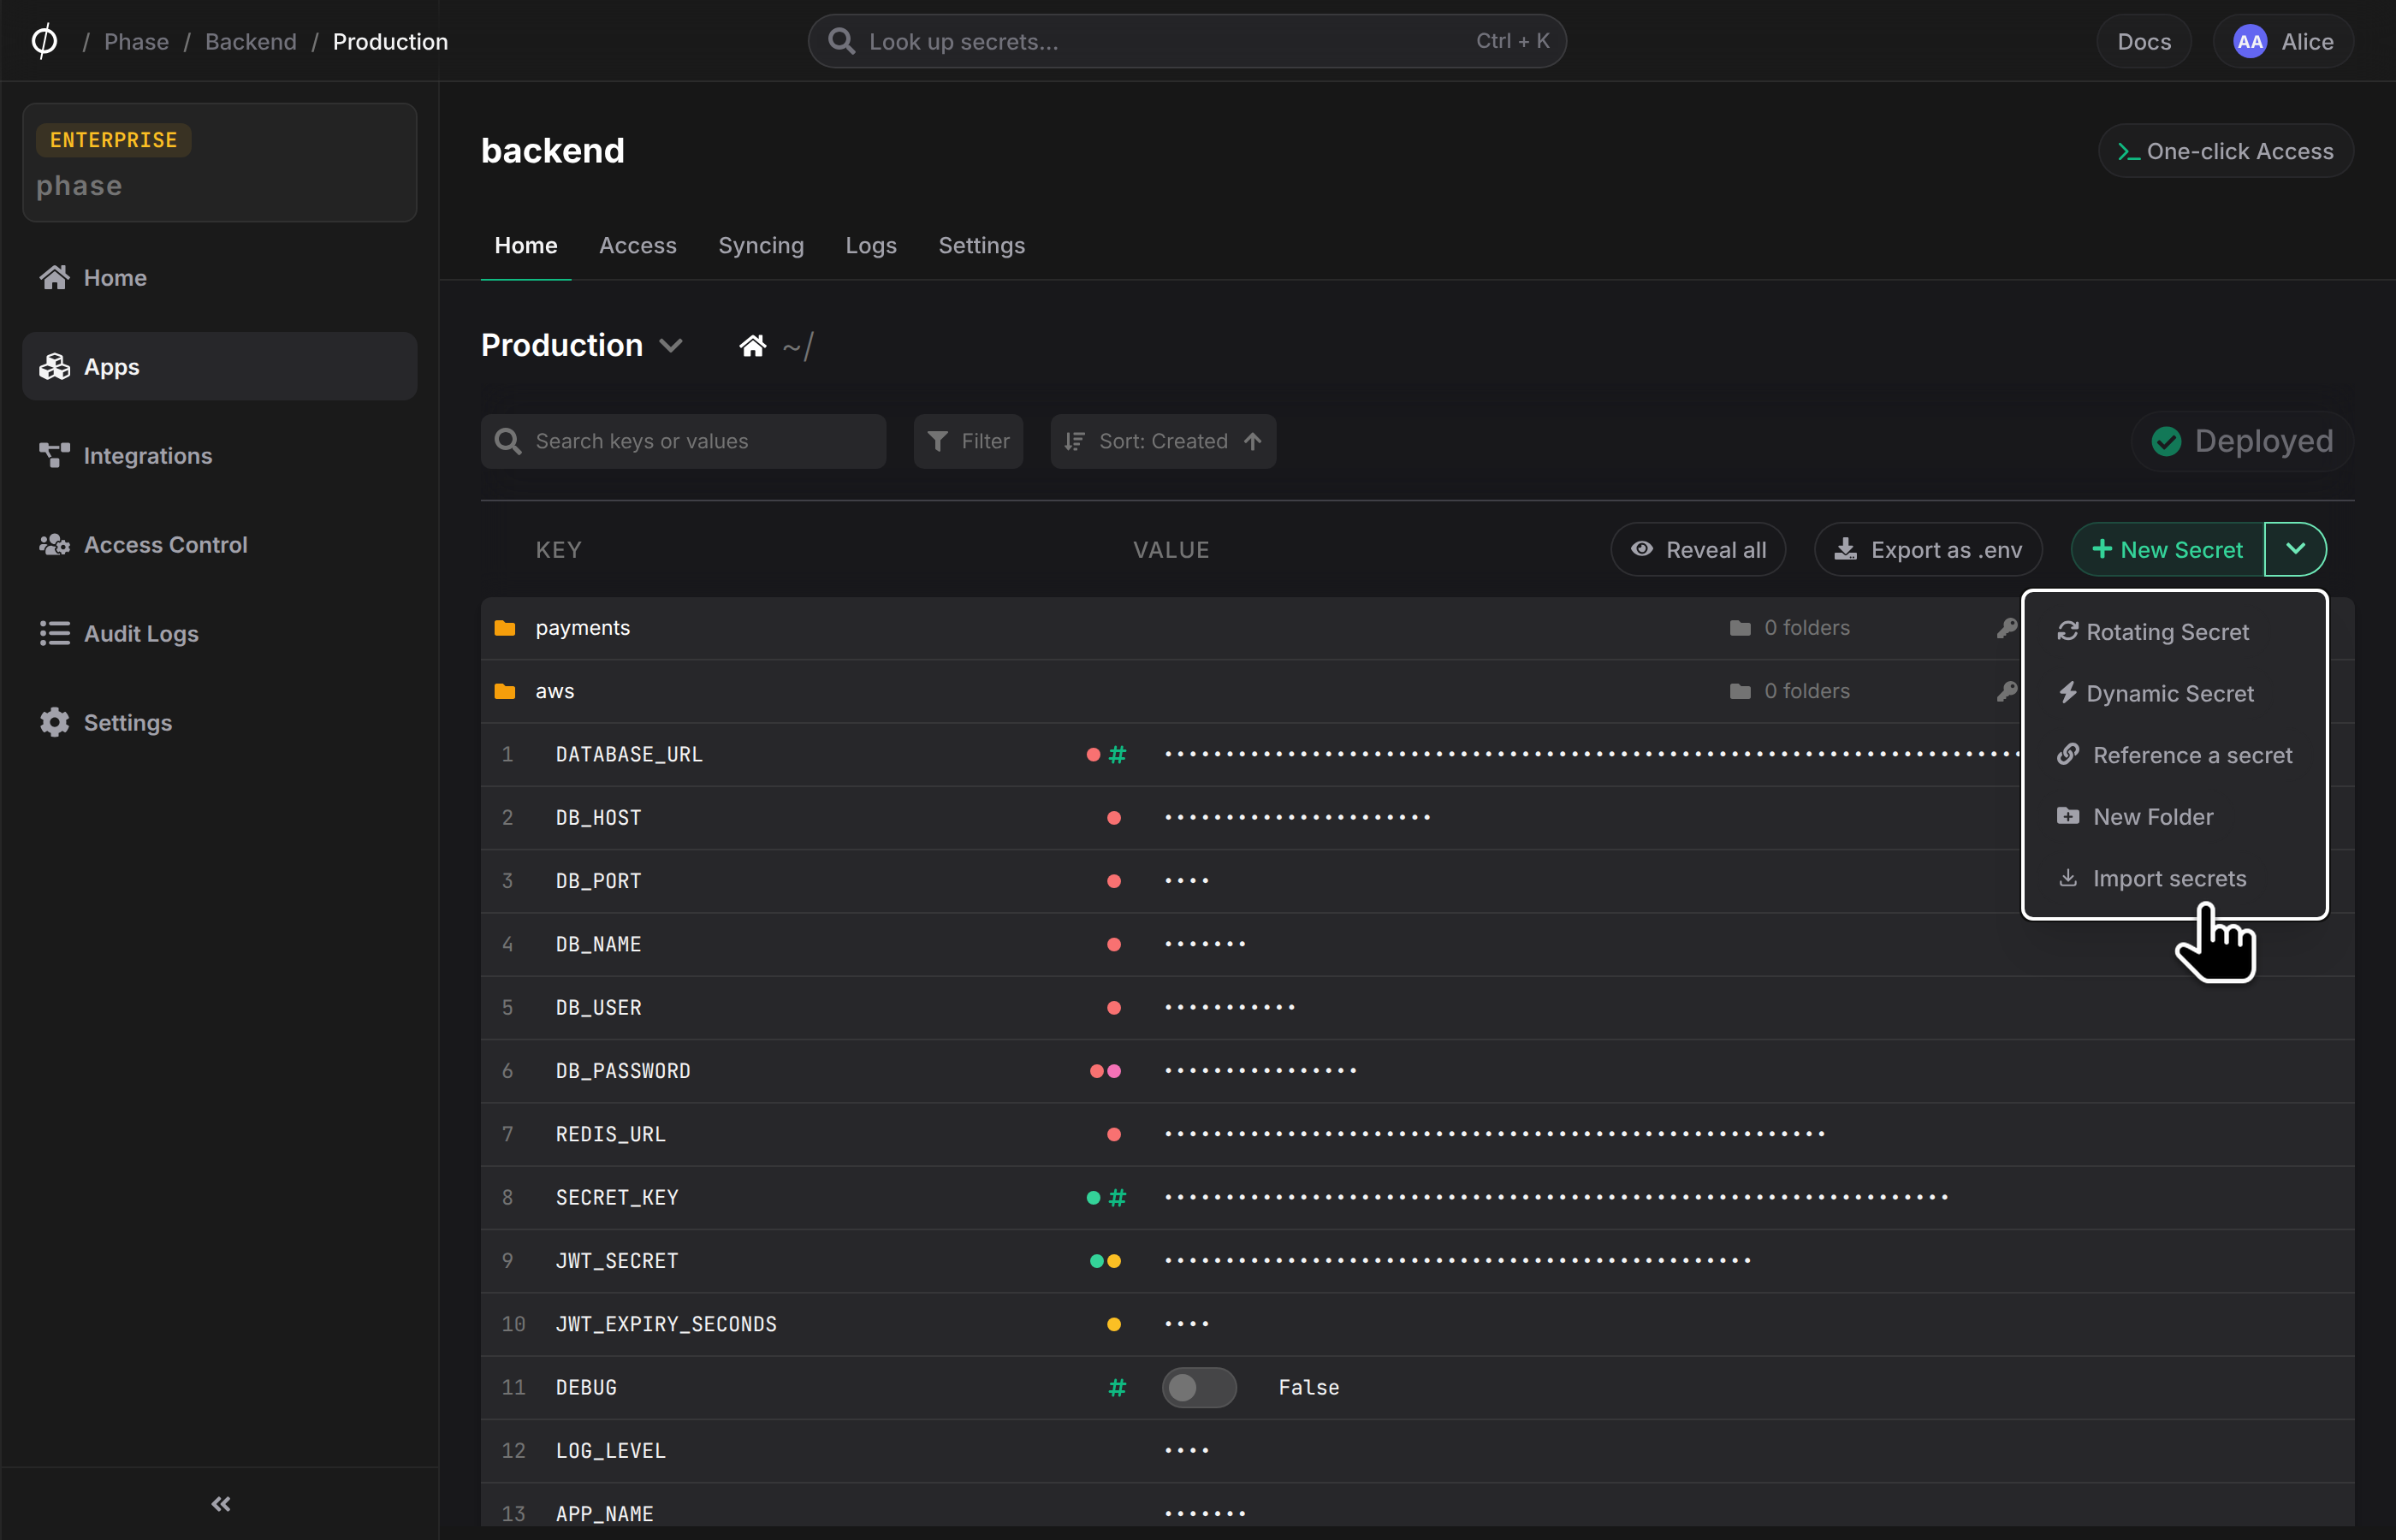The height and width of the screenshot is (1540, 2396).
Task: Click Reveal all to show values
Action: [1698, 550]
